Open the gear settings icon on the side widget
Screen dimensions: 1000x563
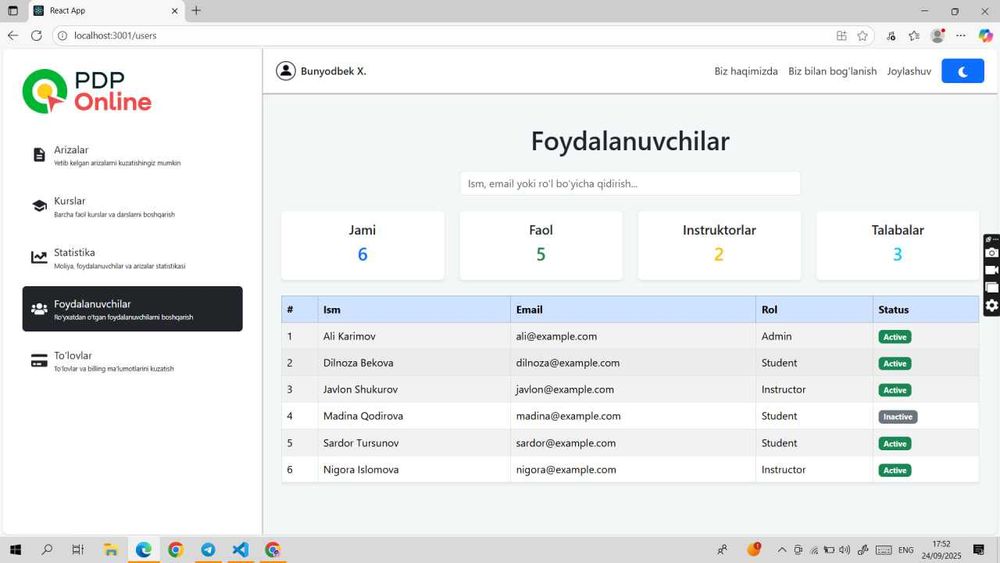992,305
